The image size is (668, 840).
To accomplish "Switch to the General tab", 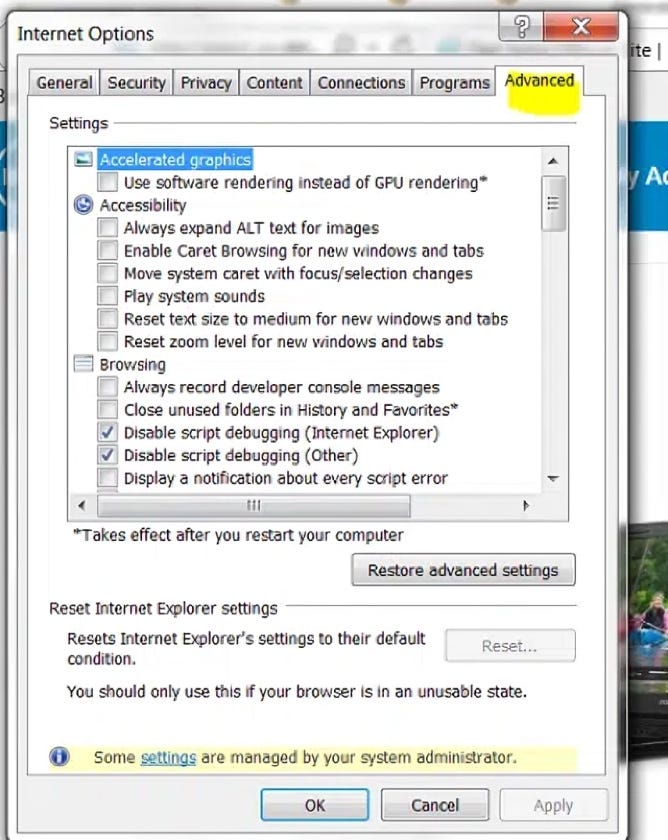I will tap(64, 82).
